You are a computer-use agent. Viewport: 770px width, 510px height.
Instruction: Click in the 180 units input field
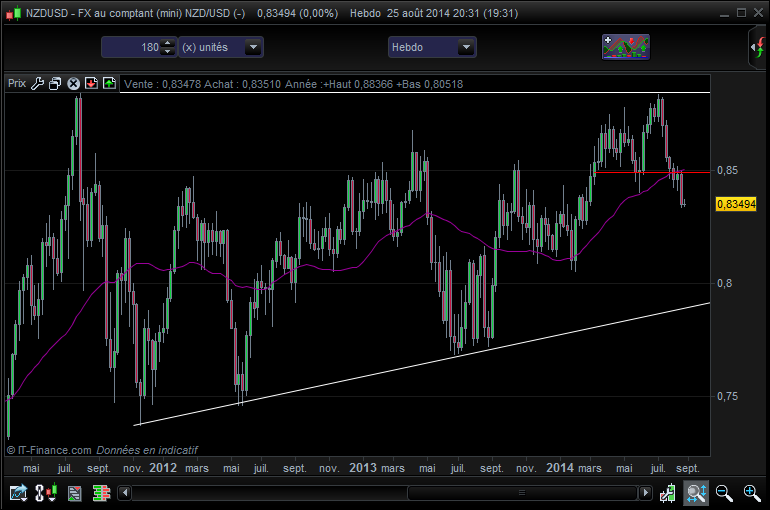click(131, 47)
